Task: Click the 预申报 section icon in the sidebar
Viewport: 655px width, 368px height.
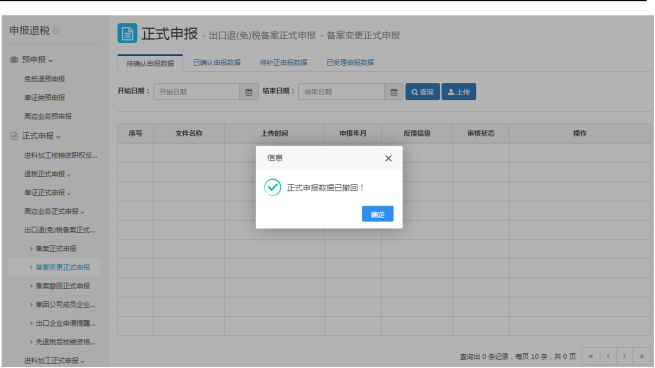Action: point(14,60)
